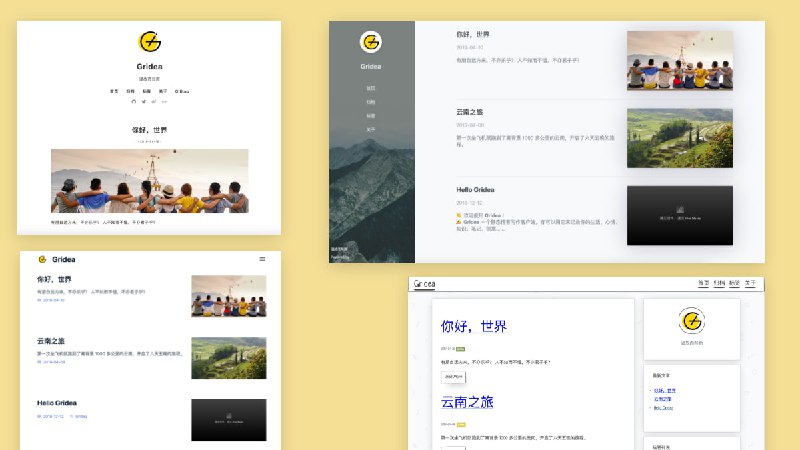Click the tag link beside the bottom-left Hello Gridea date

point(79,416)
